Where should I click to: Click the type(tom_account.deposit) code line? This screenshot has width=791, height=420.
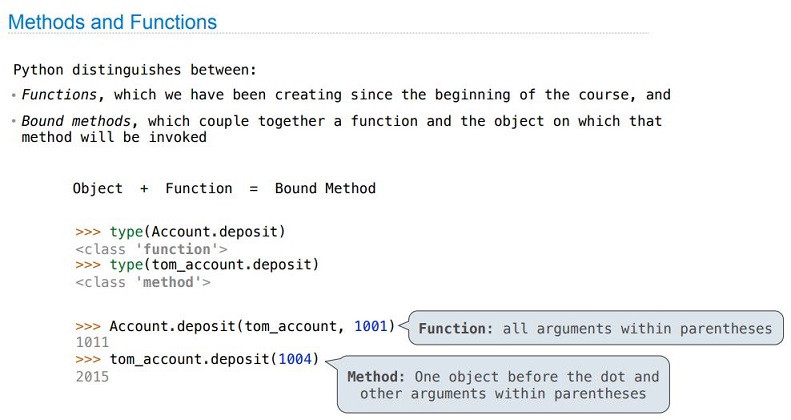coord(197,265)
